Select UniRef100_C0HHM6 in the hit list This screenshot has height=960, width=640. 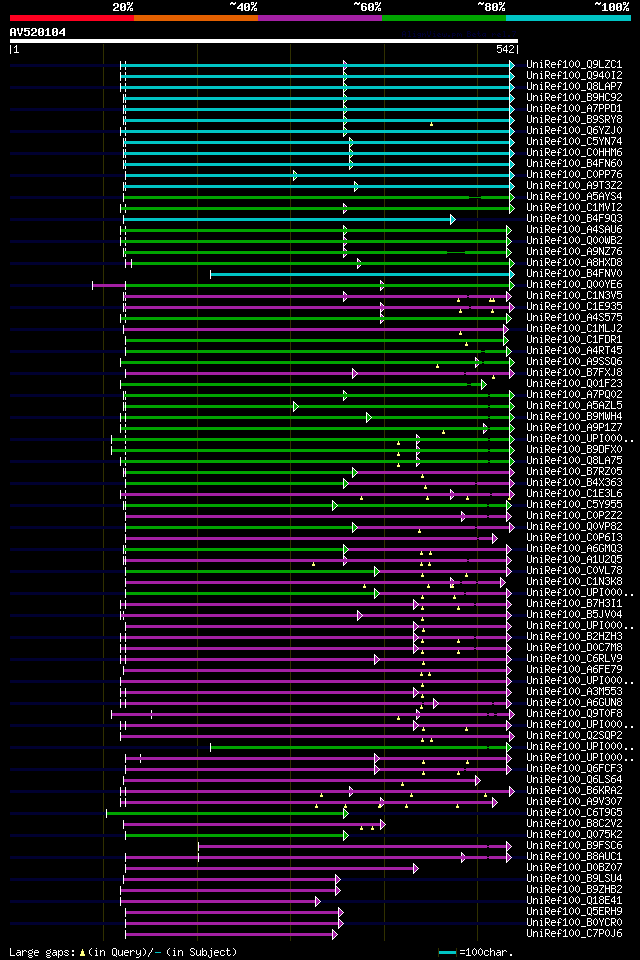click(574, 152)
